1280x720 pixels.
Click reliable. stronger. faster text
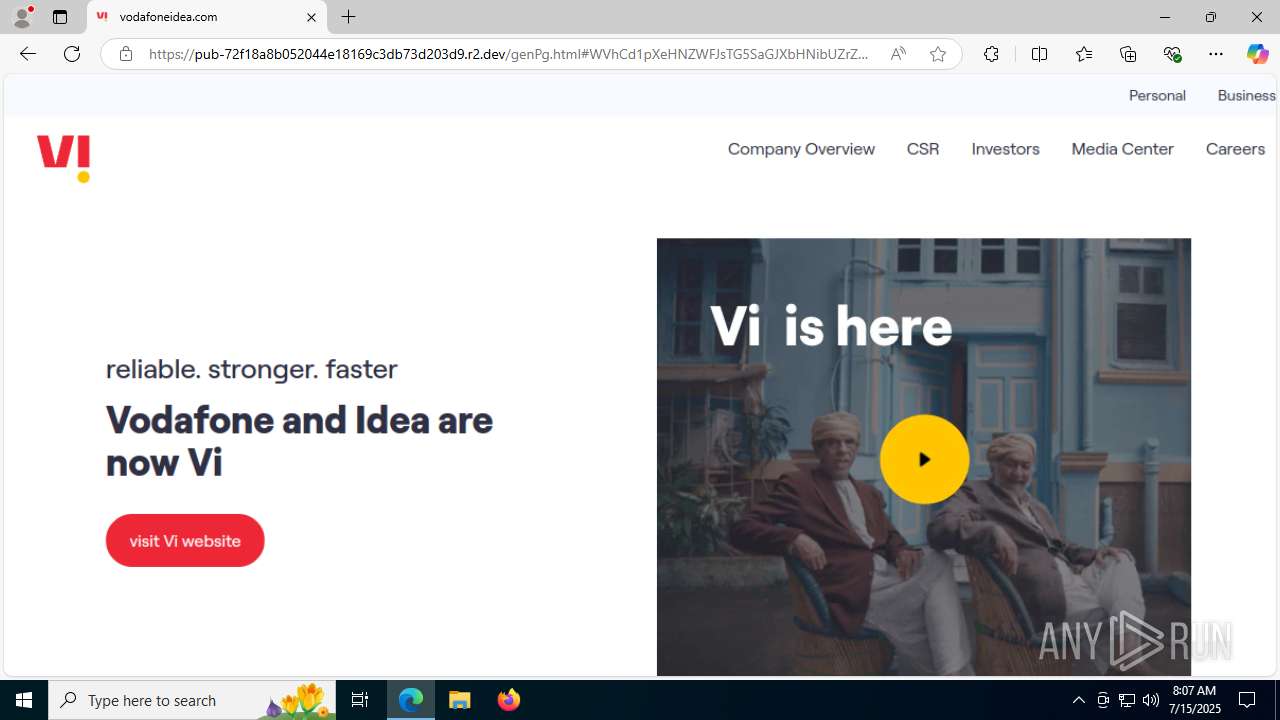252,369
